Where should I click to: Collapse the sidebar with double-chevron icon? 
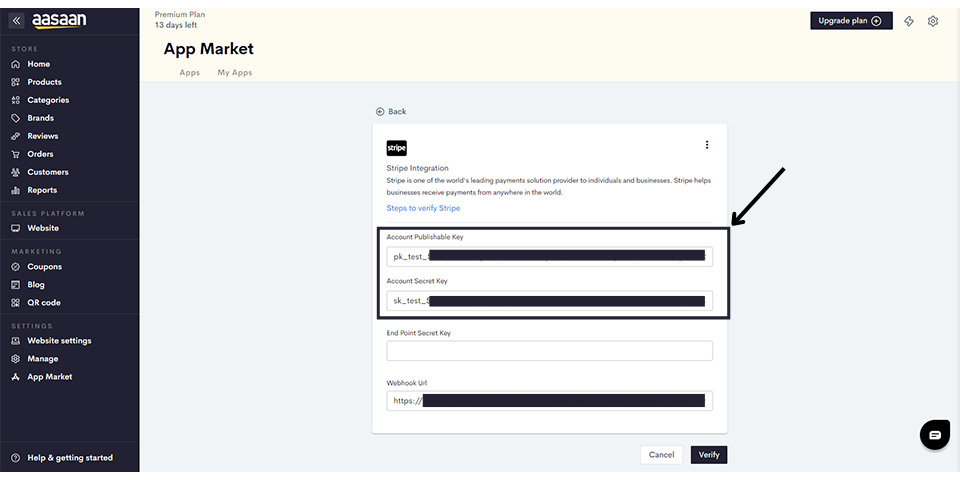click(x=16, y=20)
